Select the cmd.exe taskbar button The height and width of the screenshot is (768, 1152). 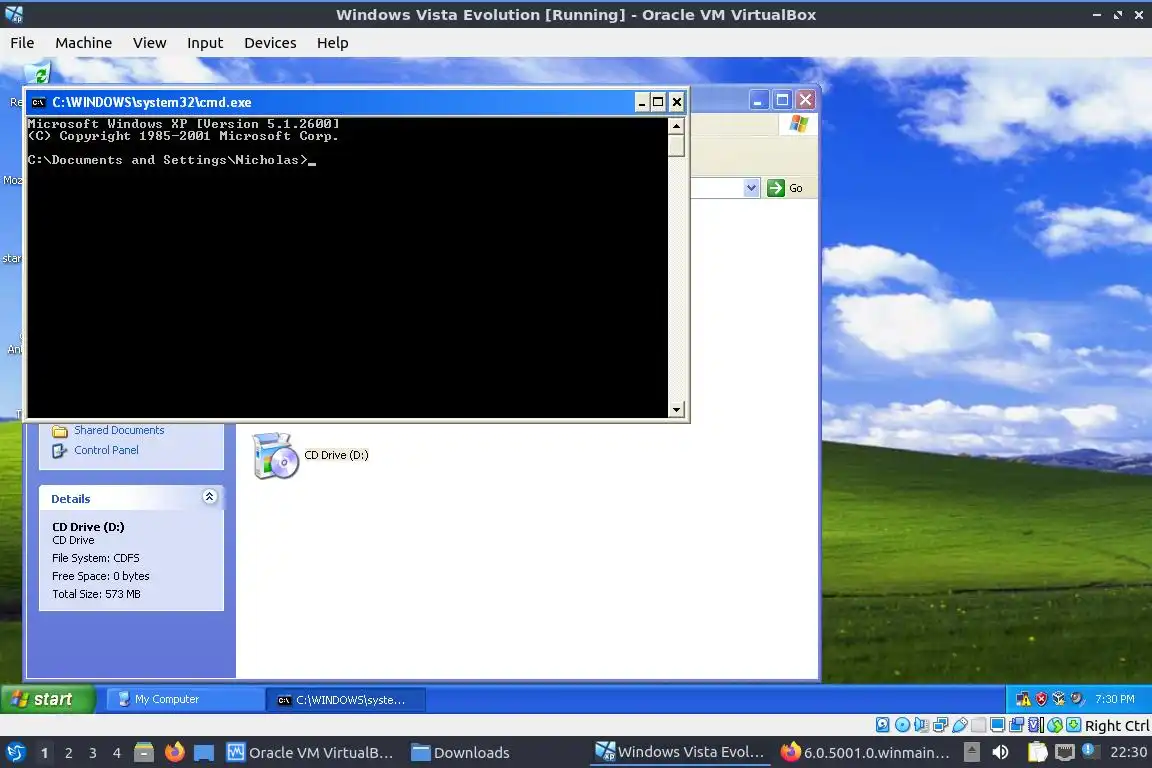346,700
